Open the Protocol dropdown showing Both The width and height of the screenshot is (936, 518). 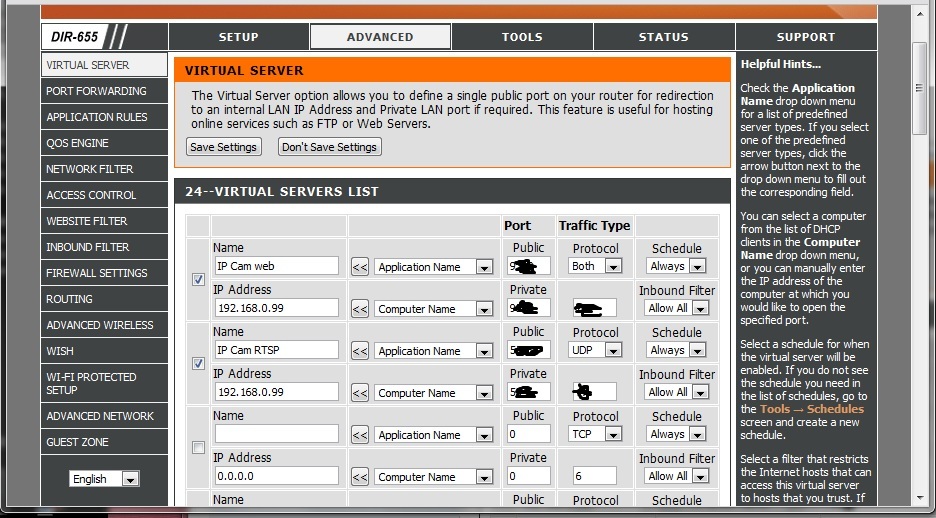click(x=596, y=267)
